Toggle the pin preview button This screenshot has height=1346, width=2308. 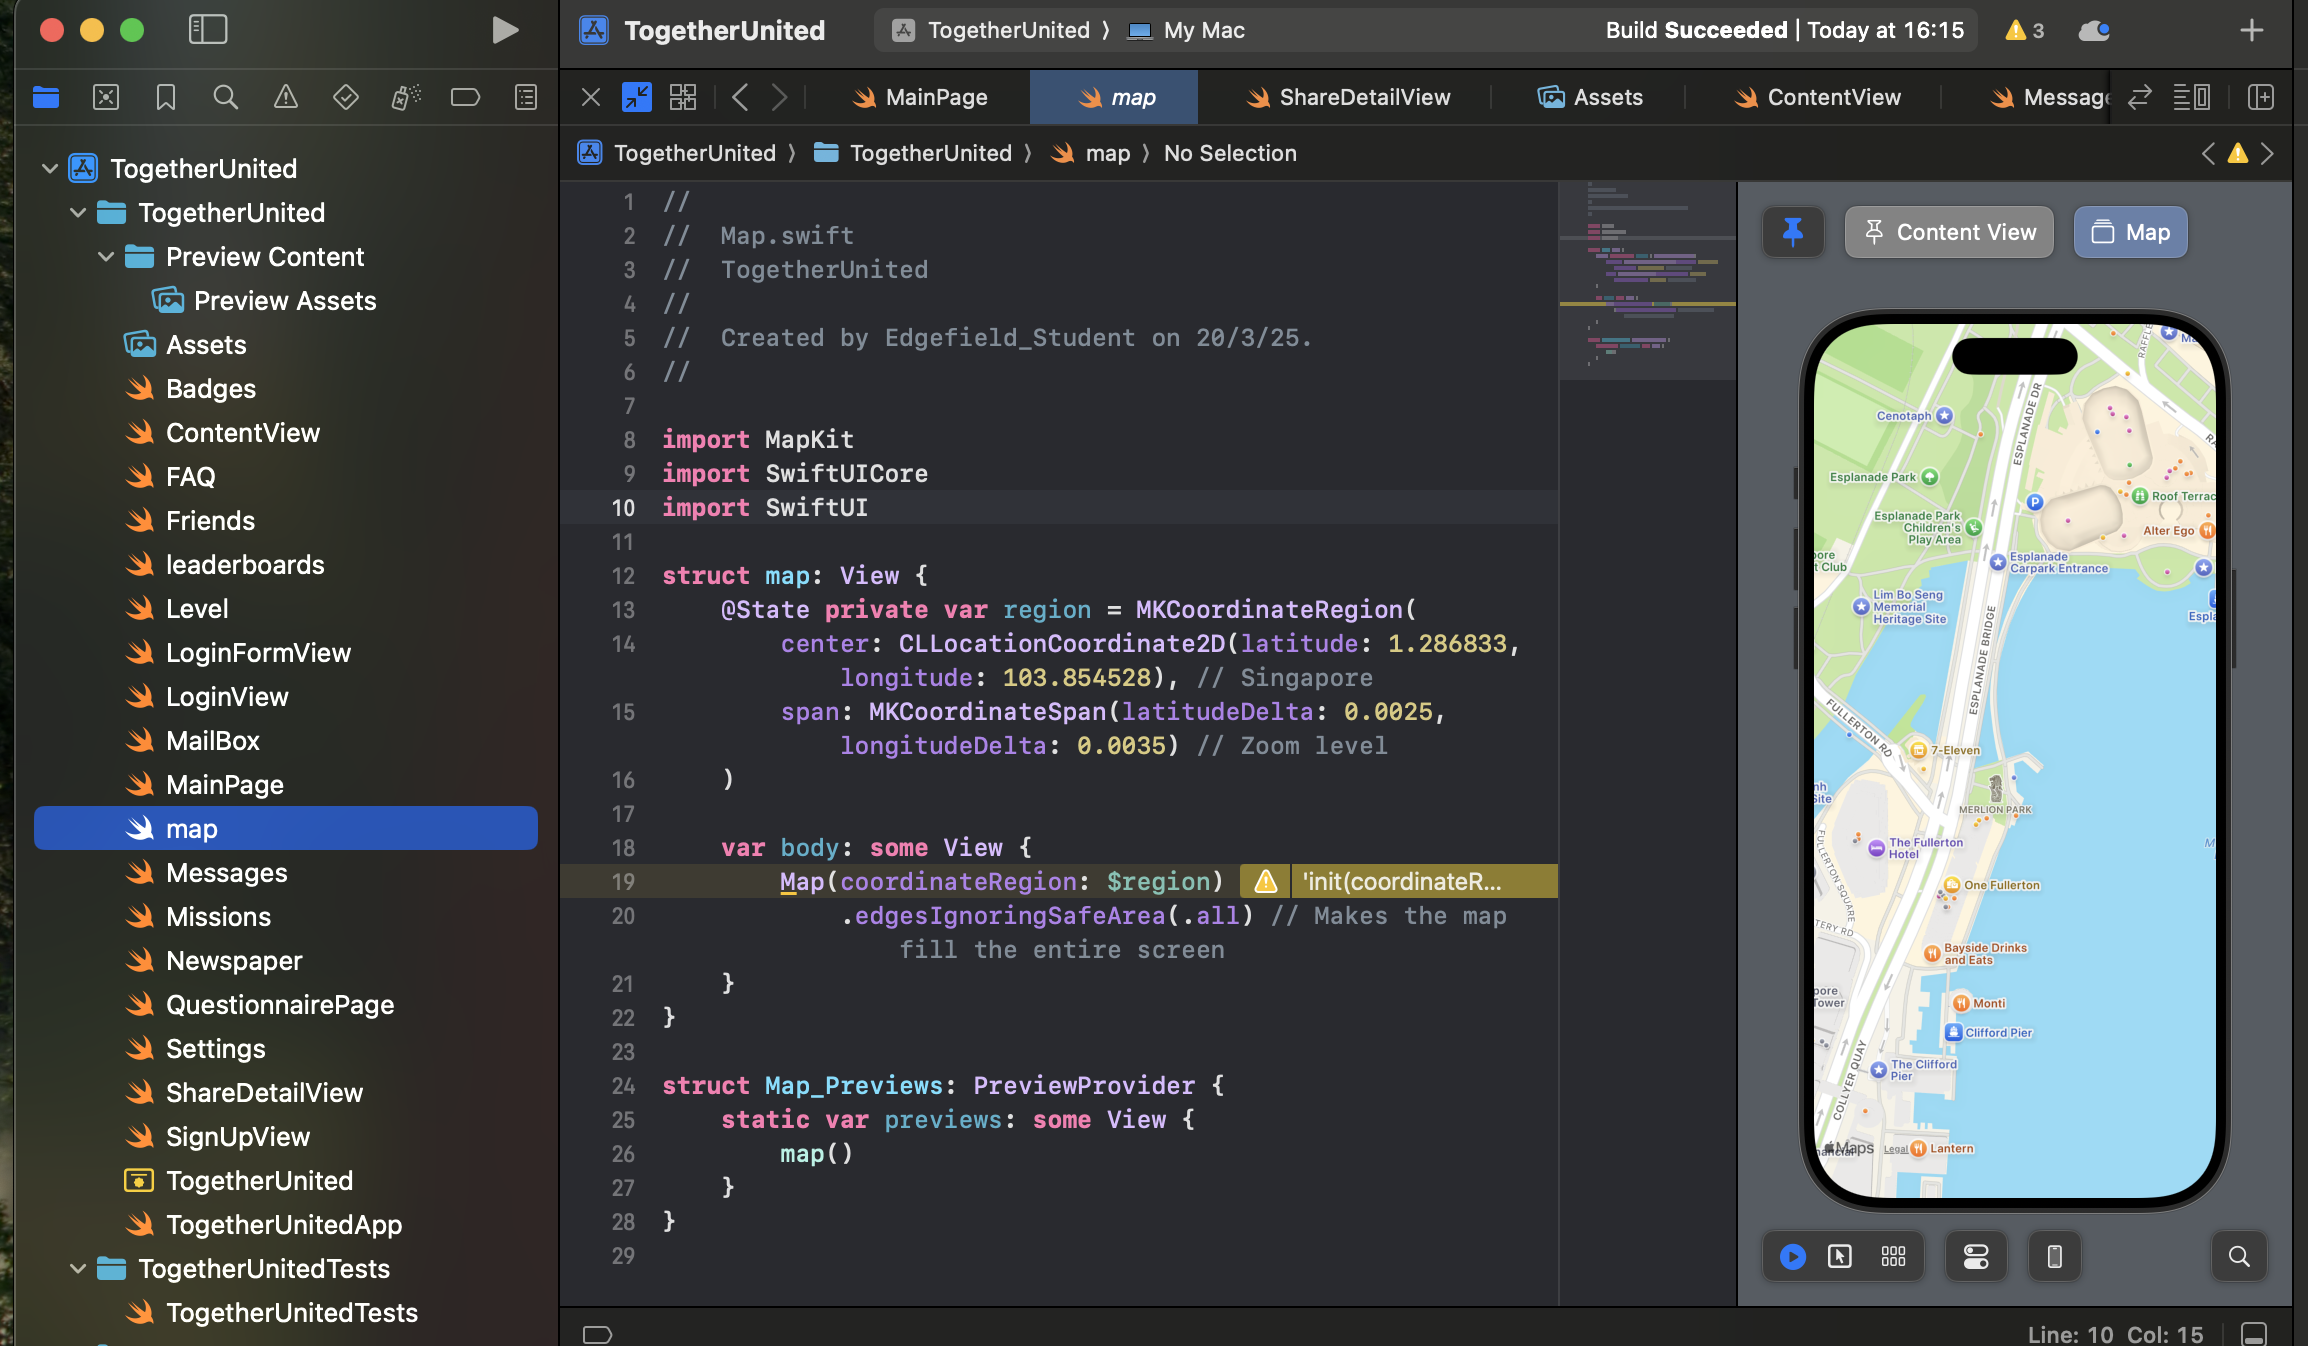(1793, 232)
